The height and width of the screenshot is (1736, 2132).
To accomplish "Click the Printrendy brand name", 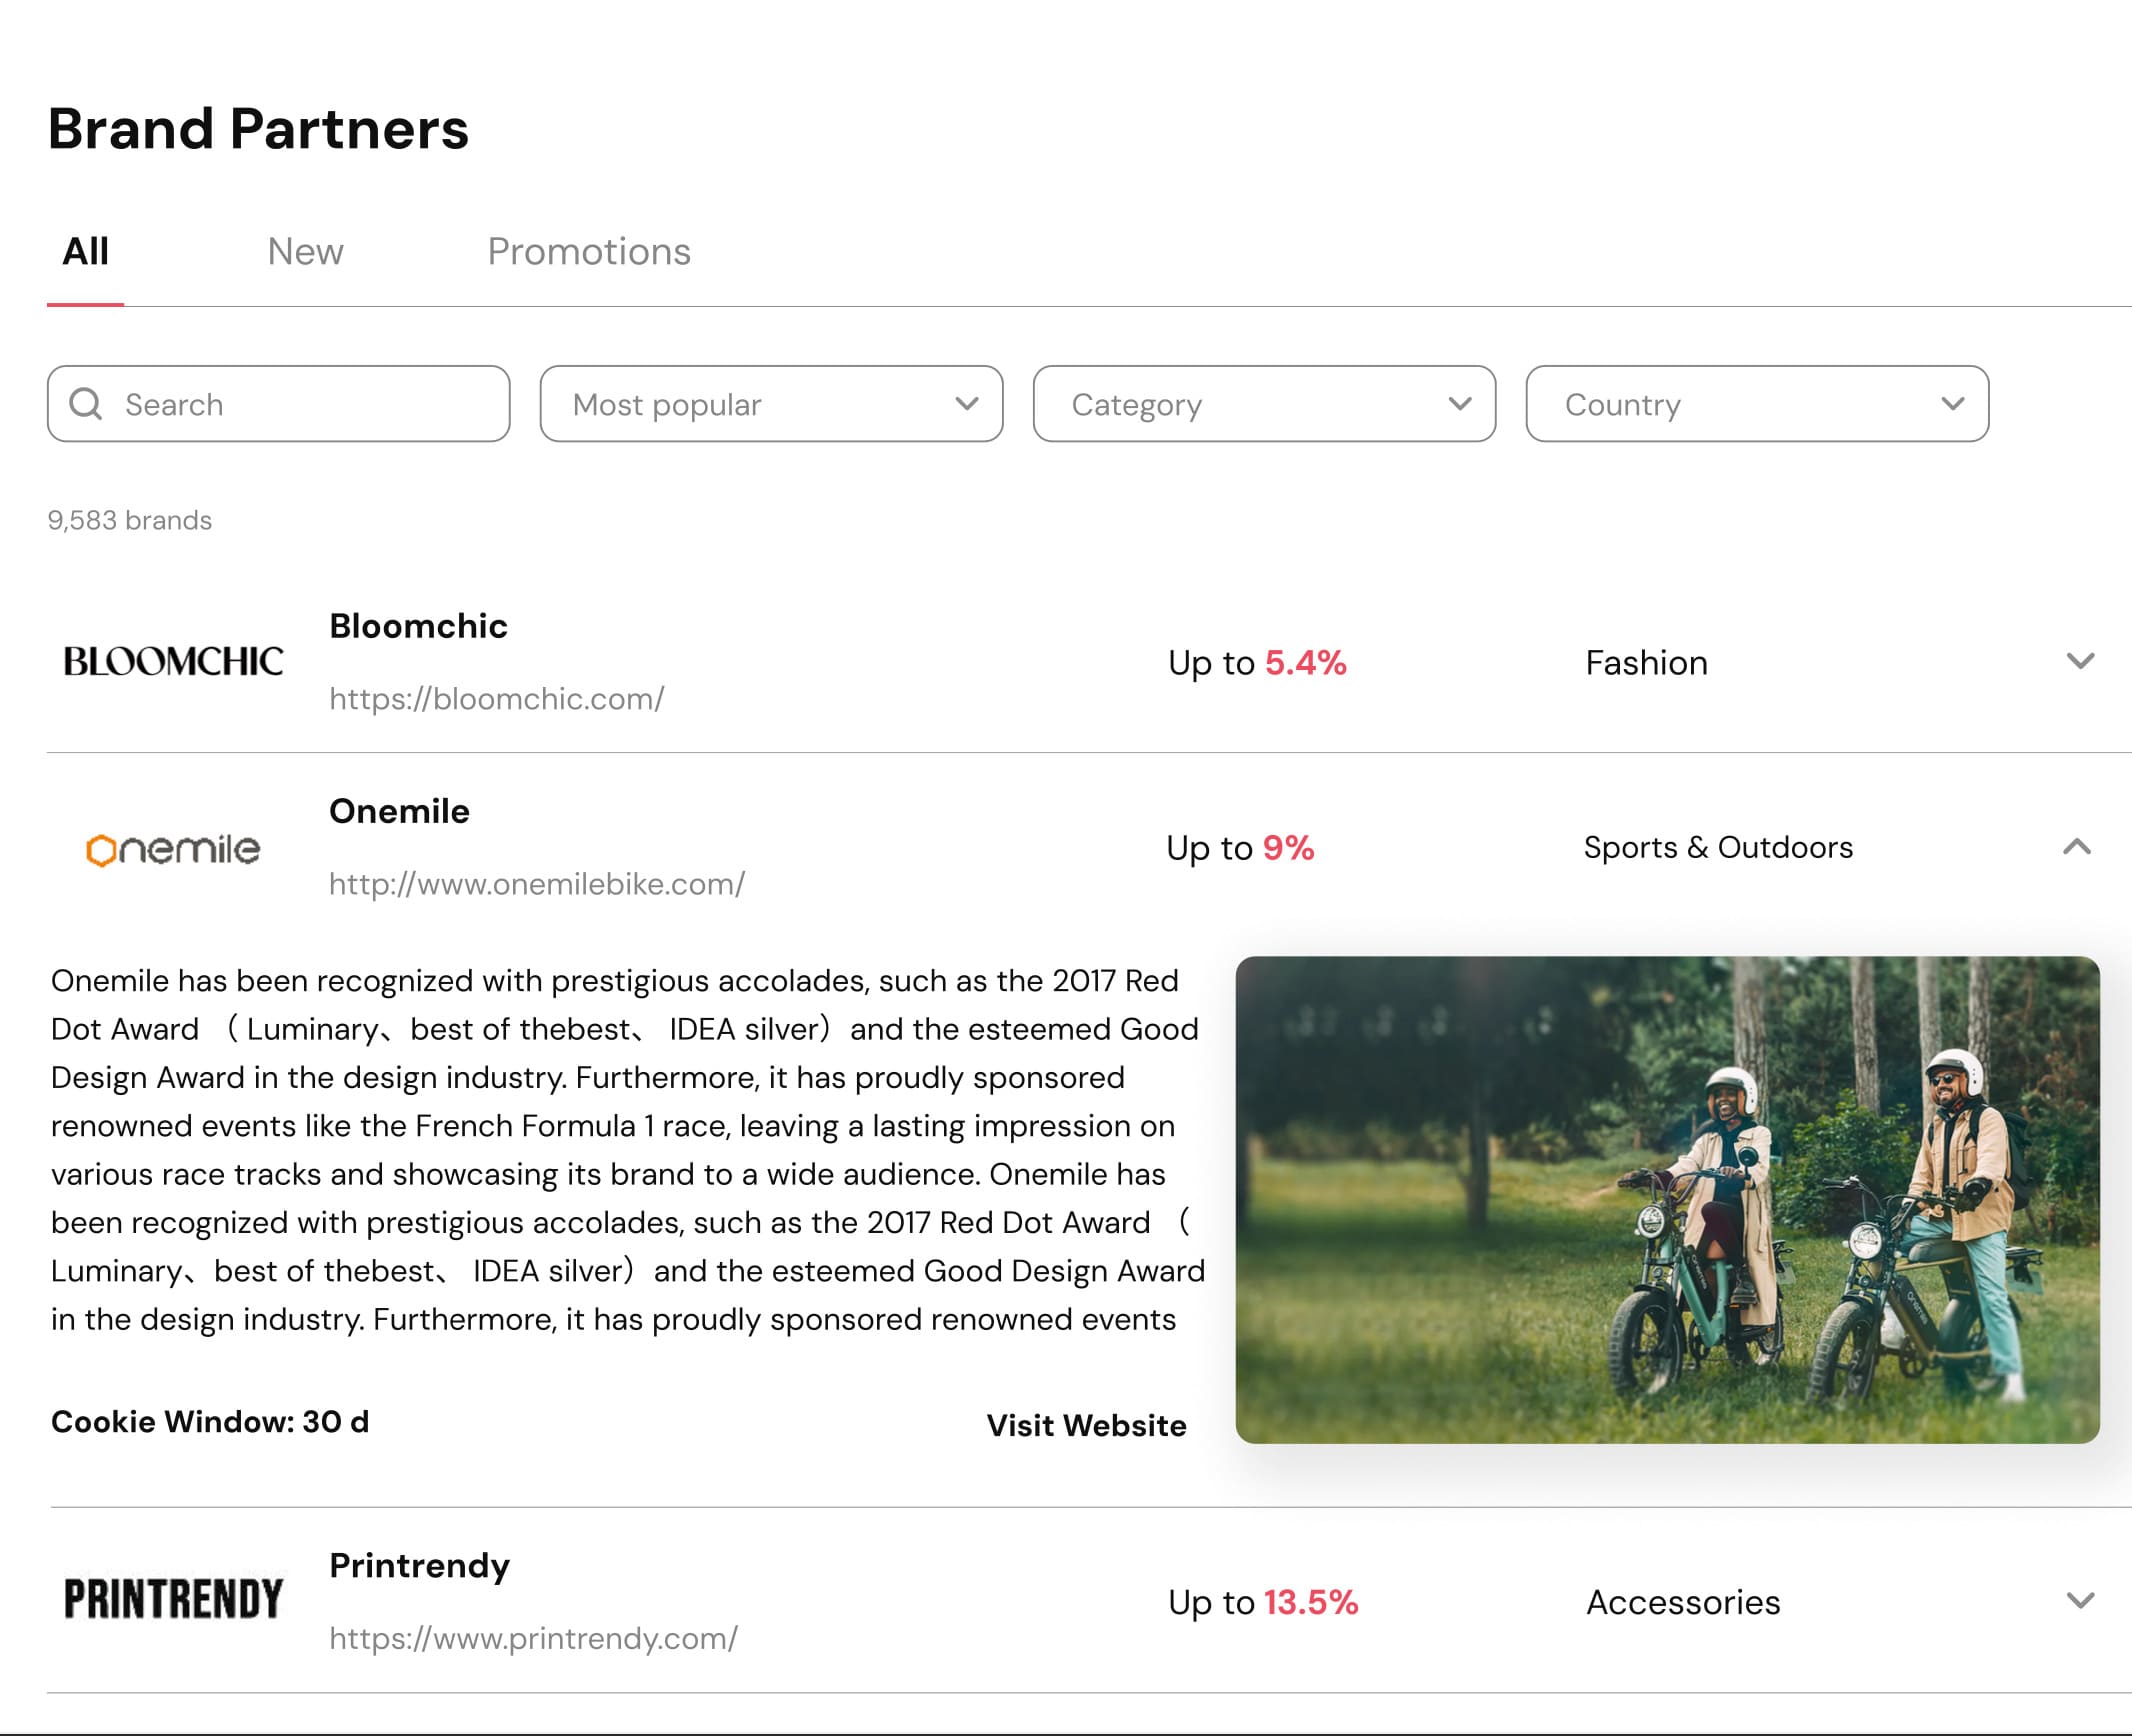I will click(x=420, y=1565).
